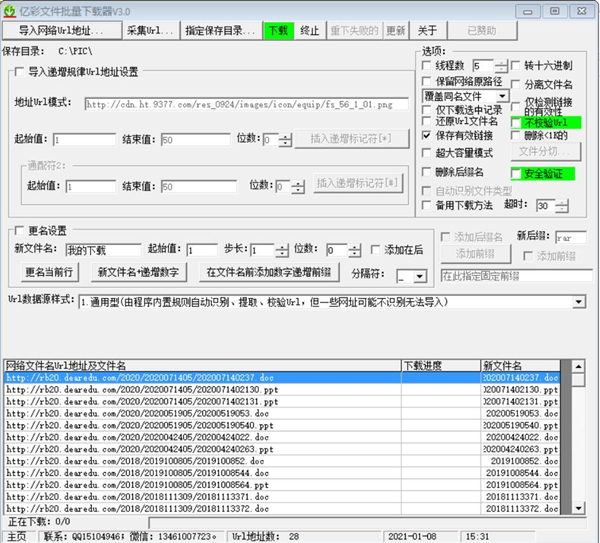Image resolution: width=600 pixels, height=543 pixels.
Task: Uncheck the 保存有效链接 checkbox
Action: tap(427, 135)
